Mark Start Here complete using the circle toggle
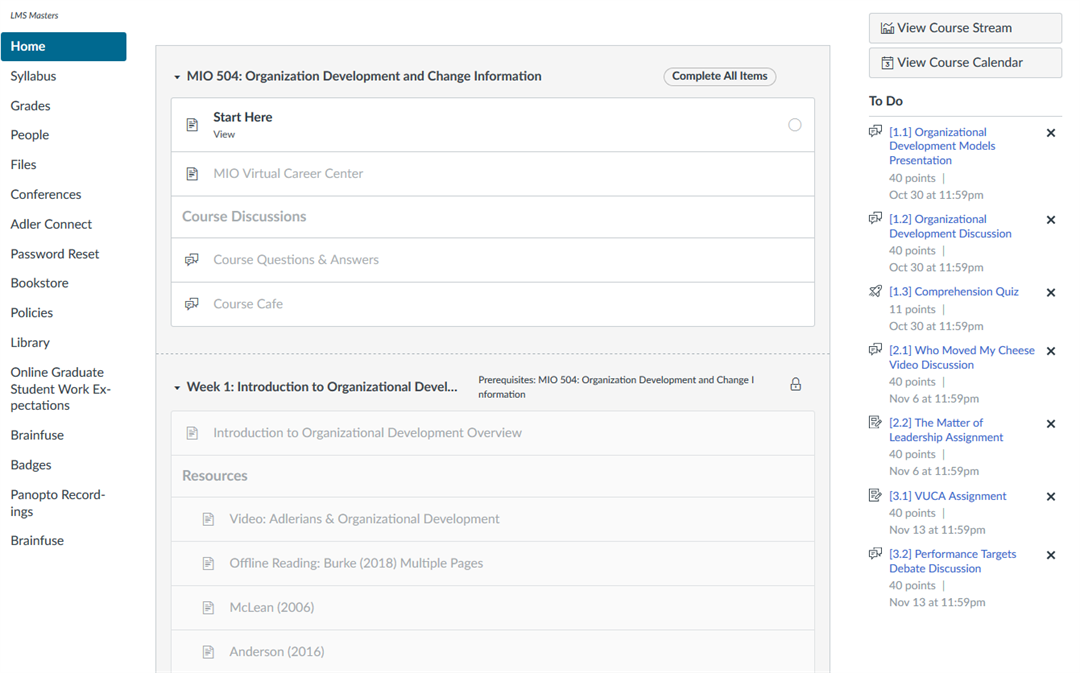 pyautogui.click(x=795, y=124)
